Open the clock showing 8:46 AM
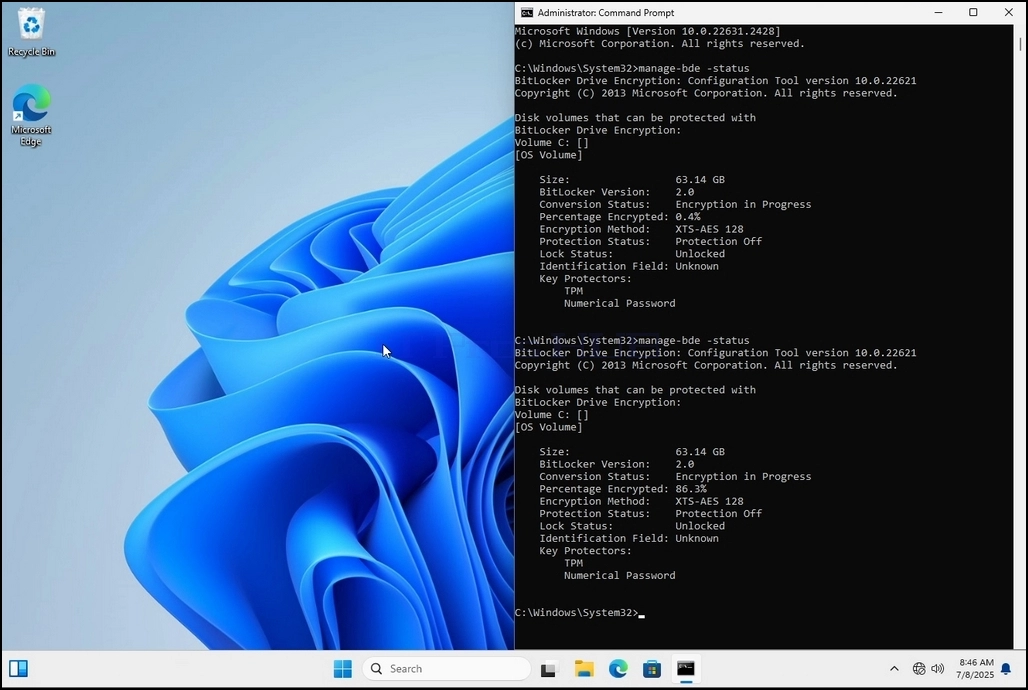Screen dimensions: 1028x690 [976, 668]
